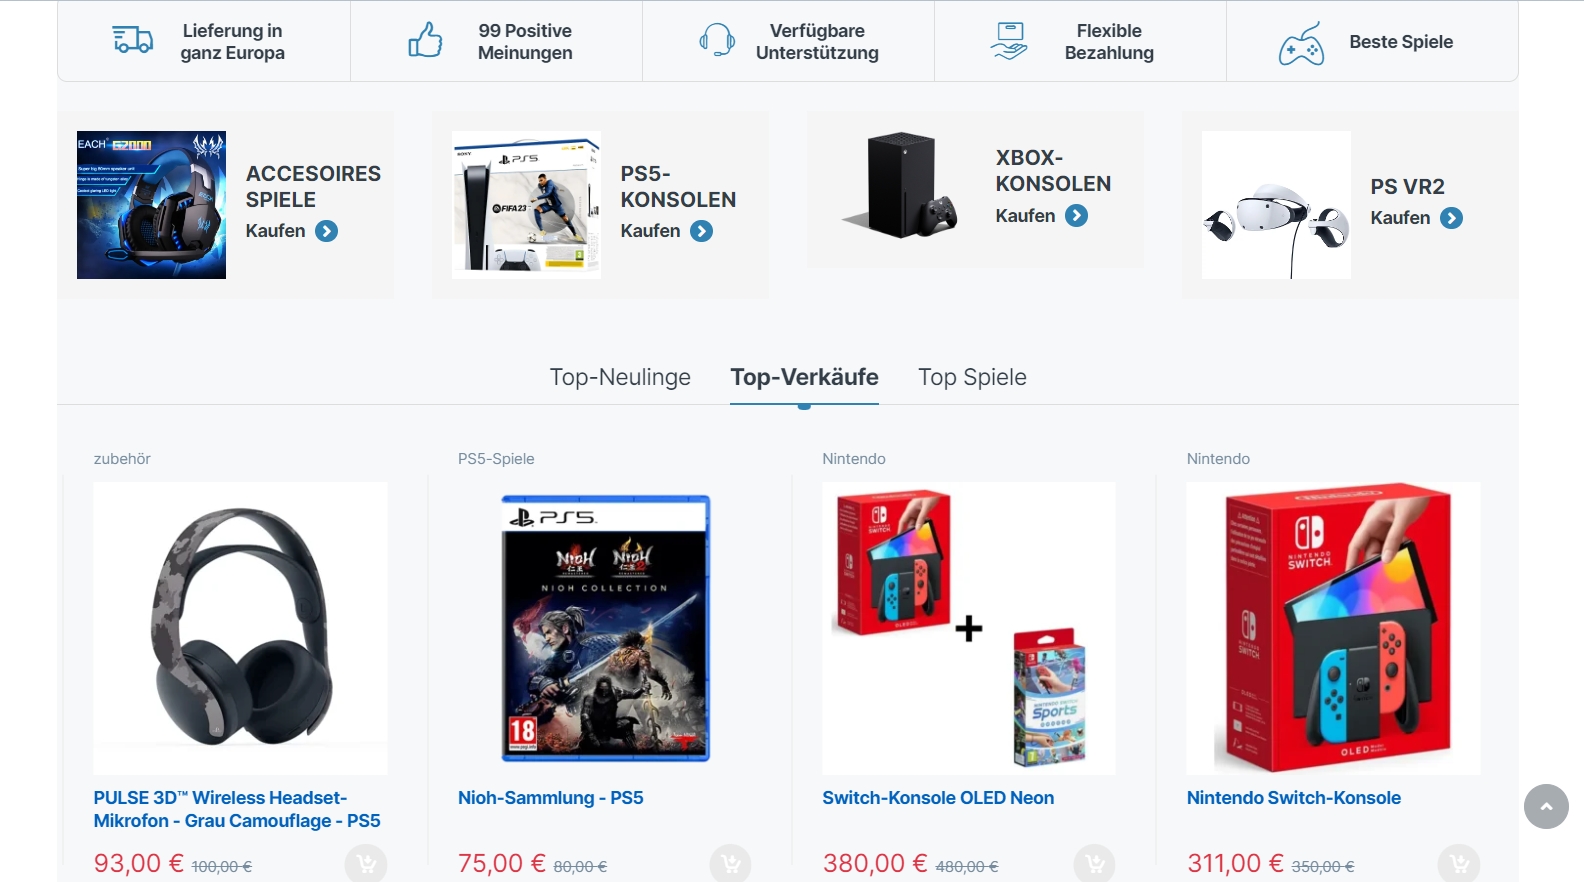The image size is (1584, 882).
Task: Switch to Top-Neulinge tab
Action: 620,377
